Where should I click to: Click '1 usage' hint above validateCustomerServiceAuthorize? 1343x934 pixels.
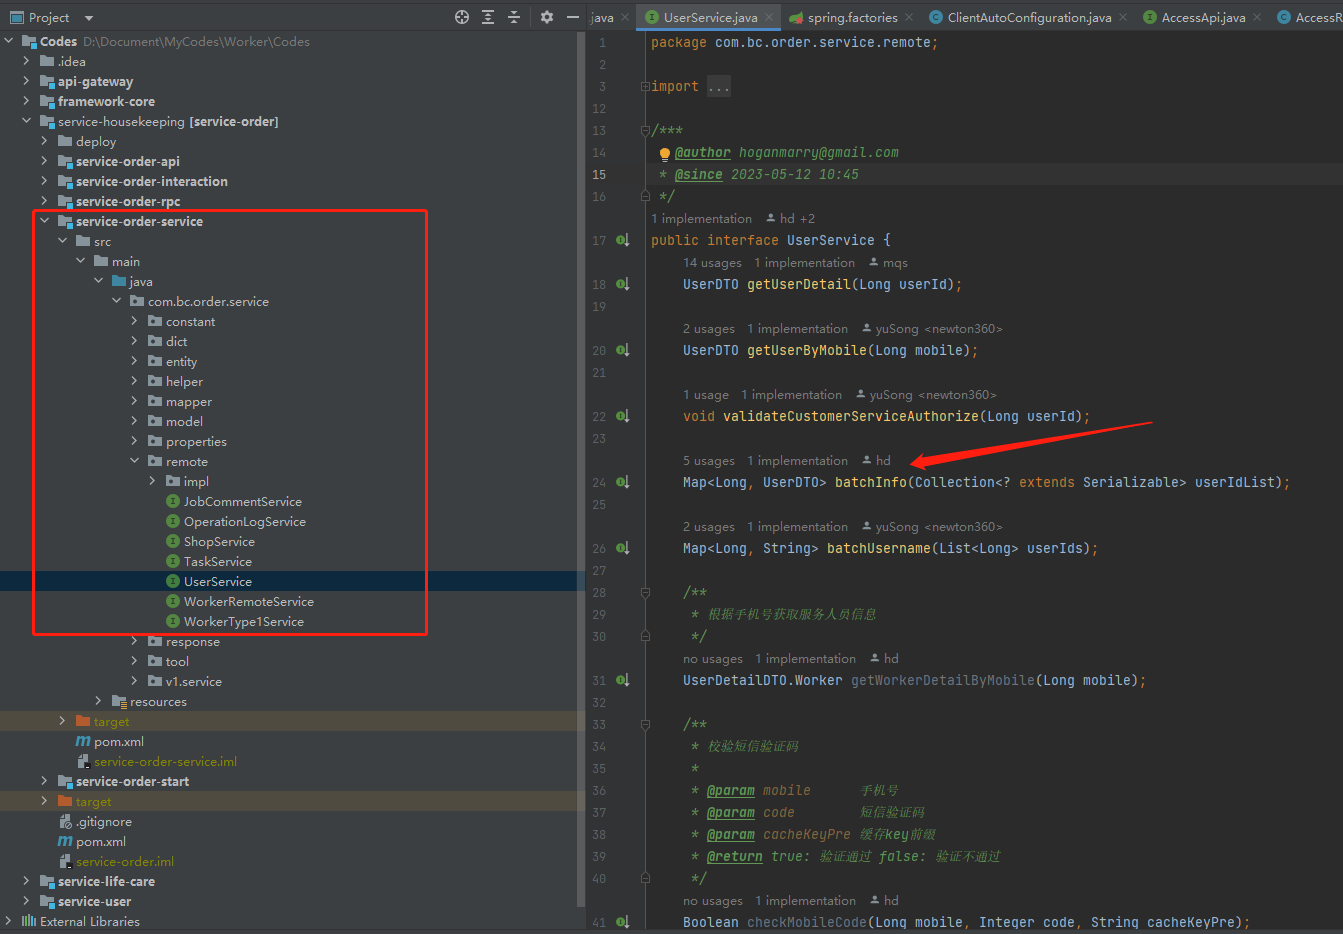pos(706,395)
